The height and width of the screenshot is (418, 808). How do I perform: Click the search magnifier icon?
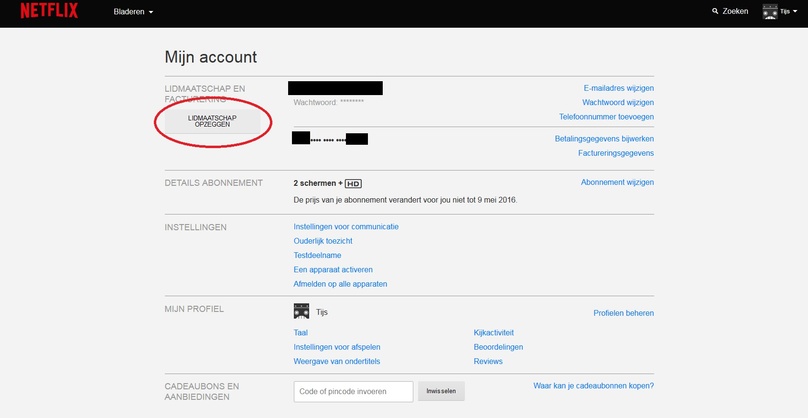[x=715, y=11]
